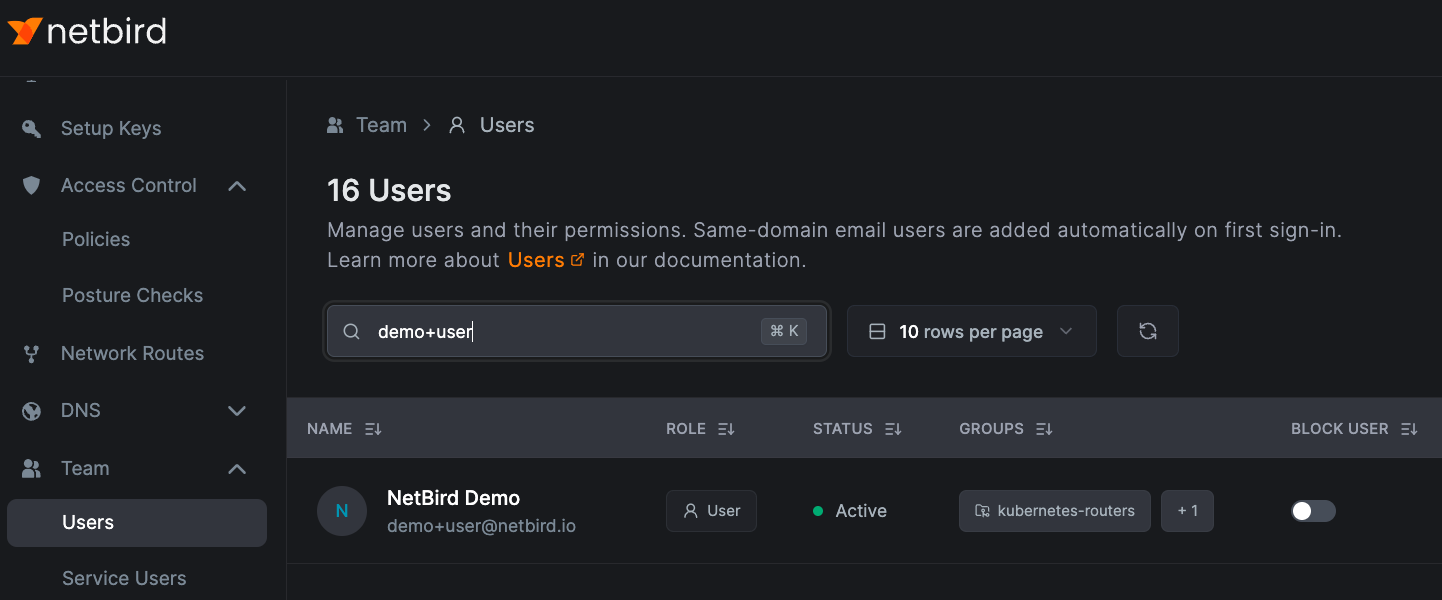Click the NetBird logo

click(87, 32)
